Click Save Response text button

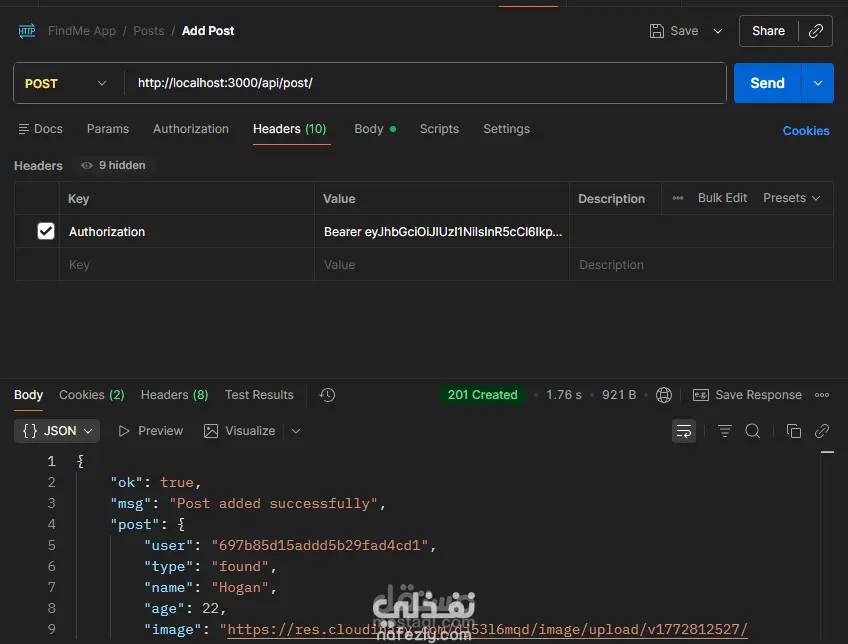[758, 395]
